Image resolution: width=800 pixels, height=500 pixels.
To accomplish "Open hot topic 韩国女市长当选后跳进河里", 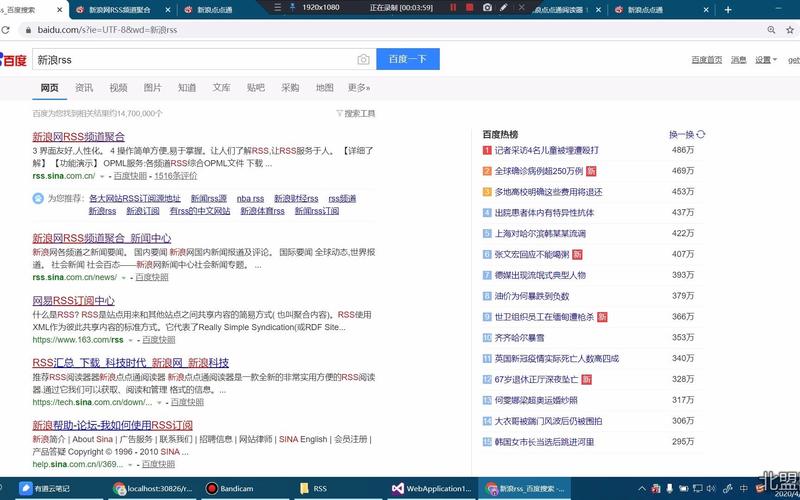I will (x=544, y=442).
